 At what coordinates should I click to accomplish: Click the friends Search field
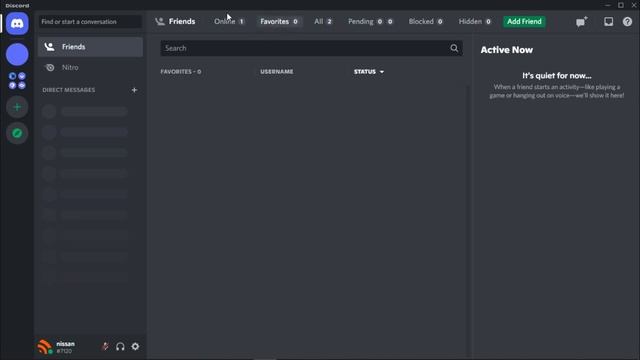tap(311, 48)
